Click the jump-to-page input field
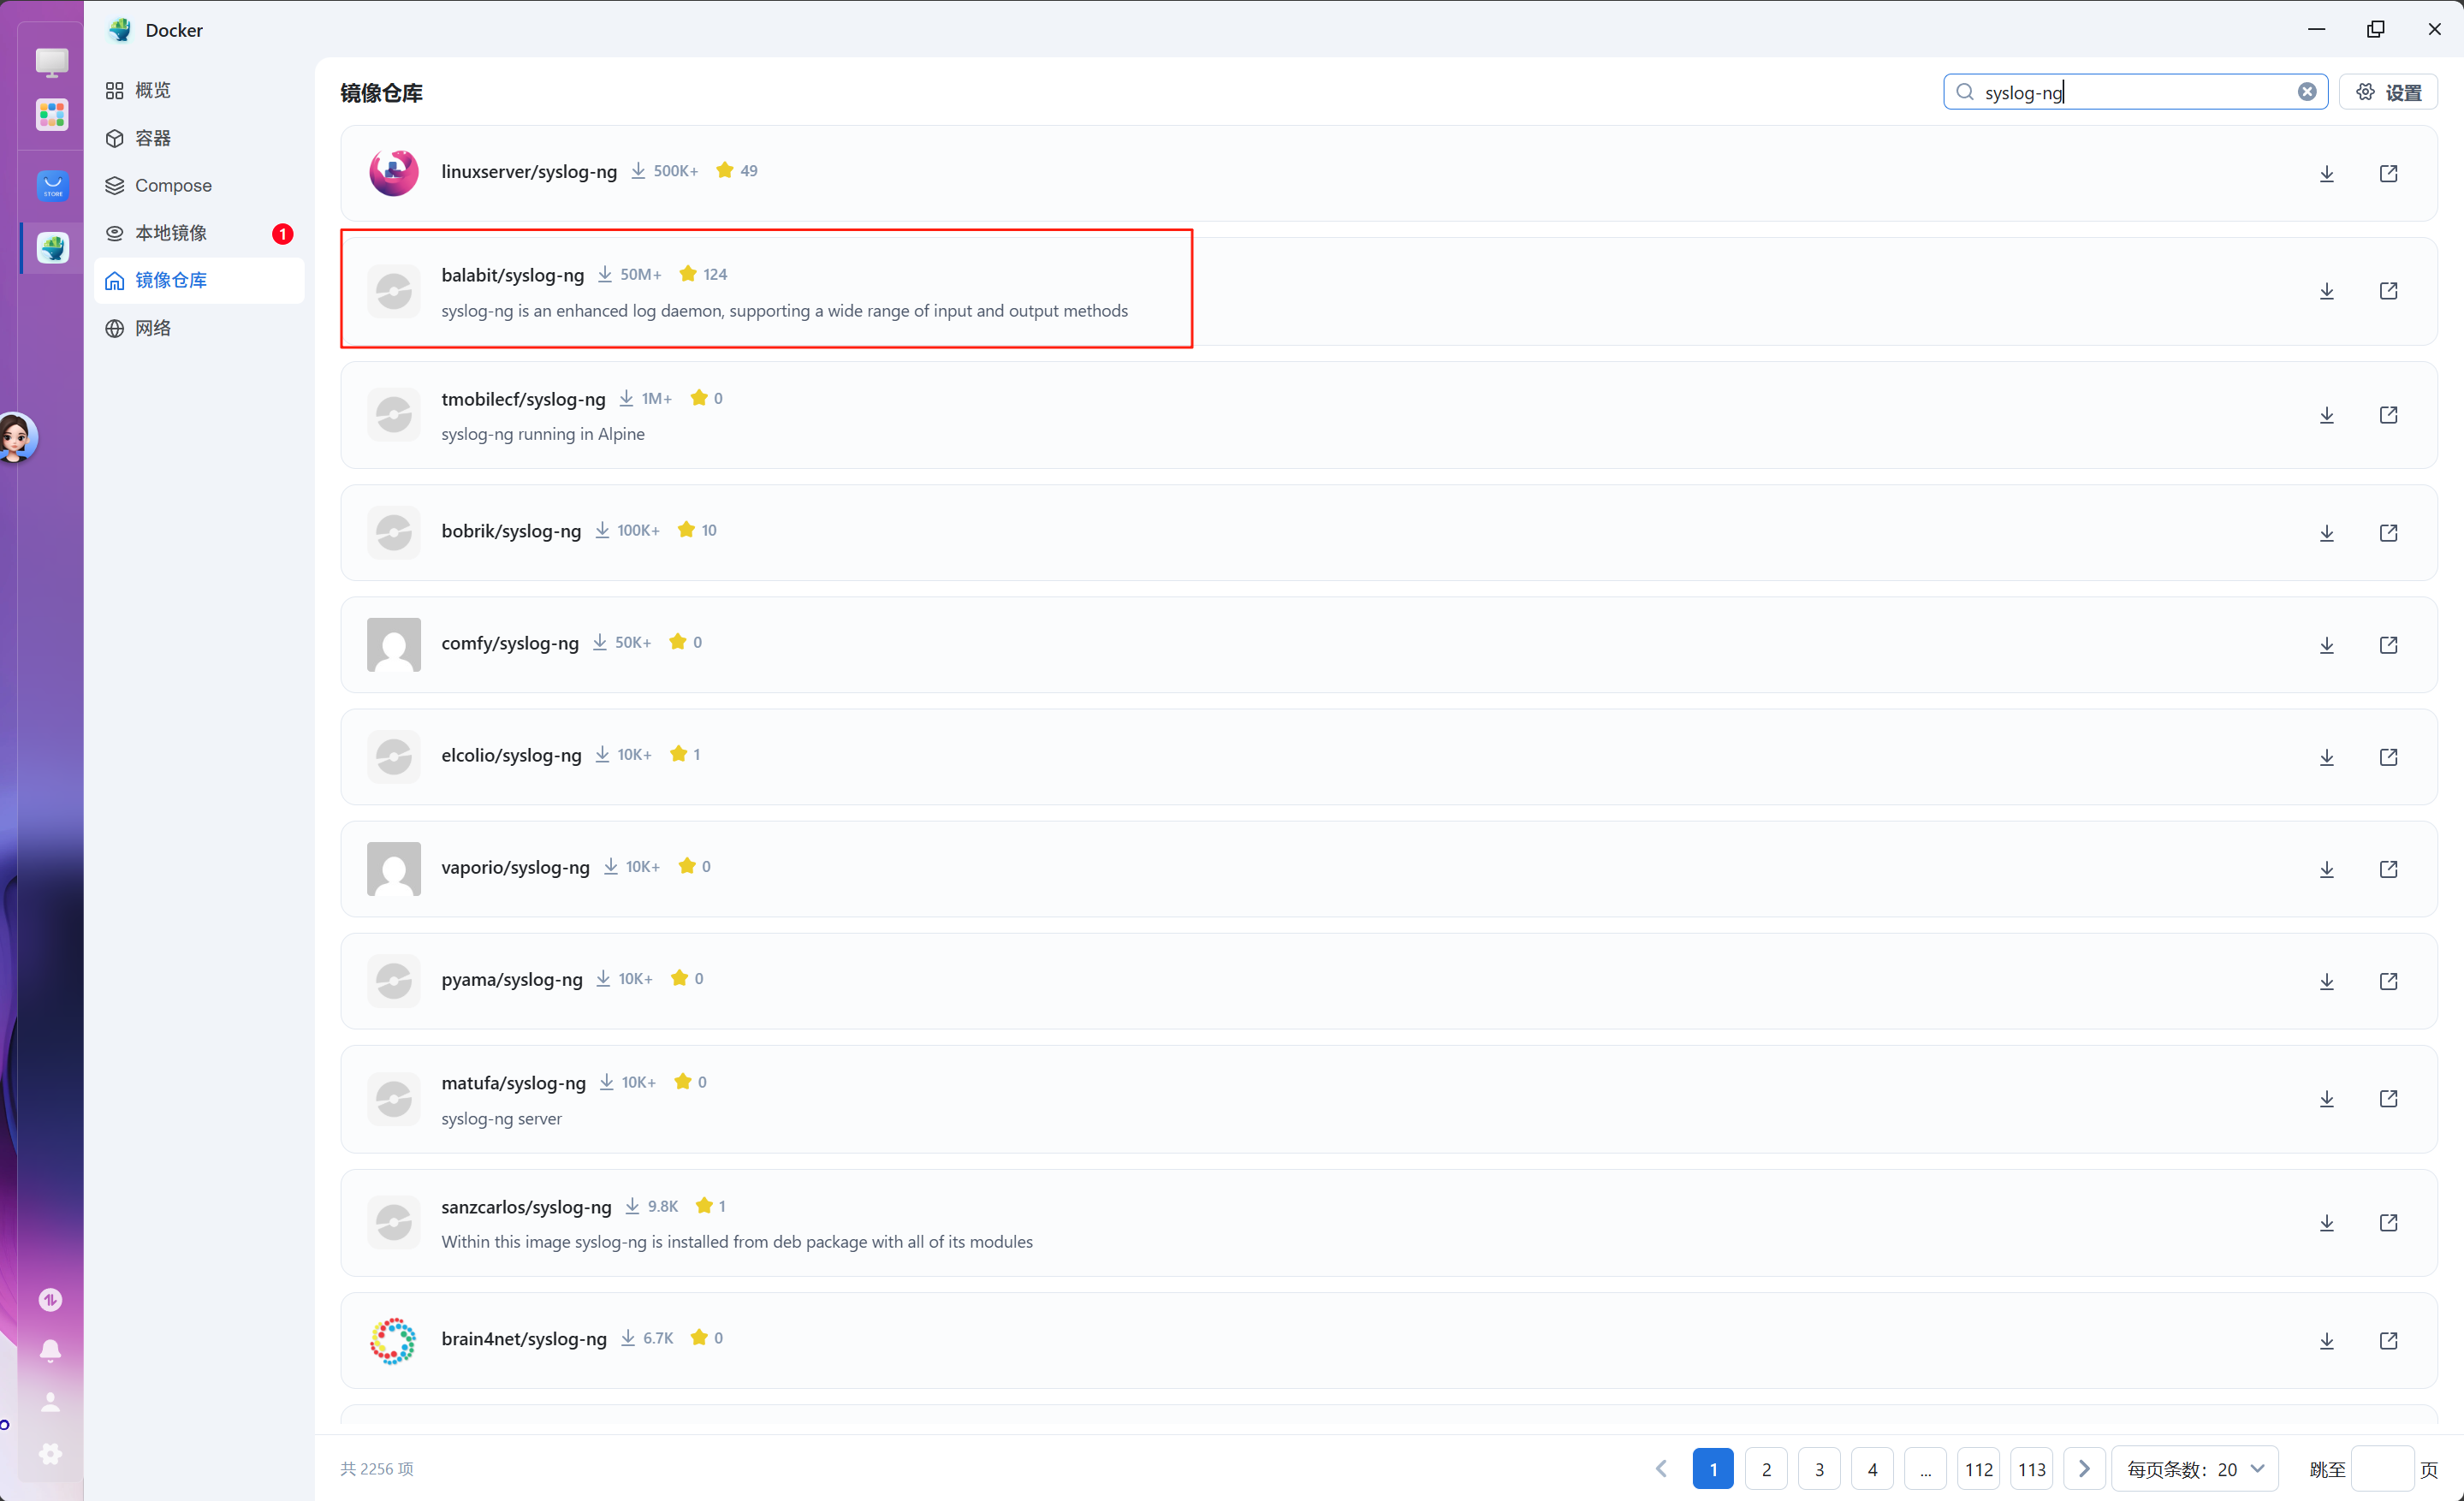2464x1501 pixels. 2382,1469
